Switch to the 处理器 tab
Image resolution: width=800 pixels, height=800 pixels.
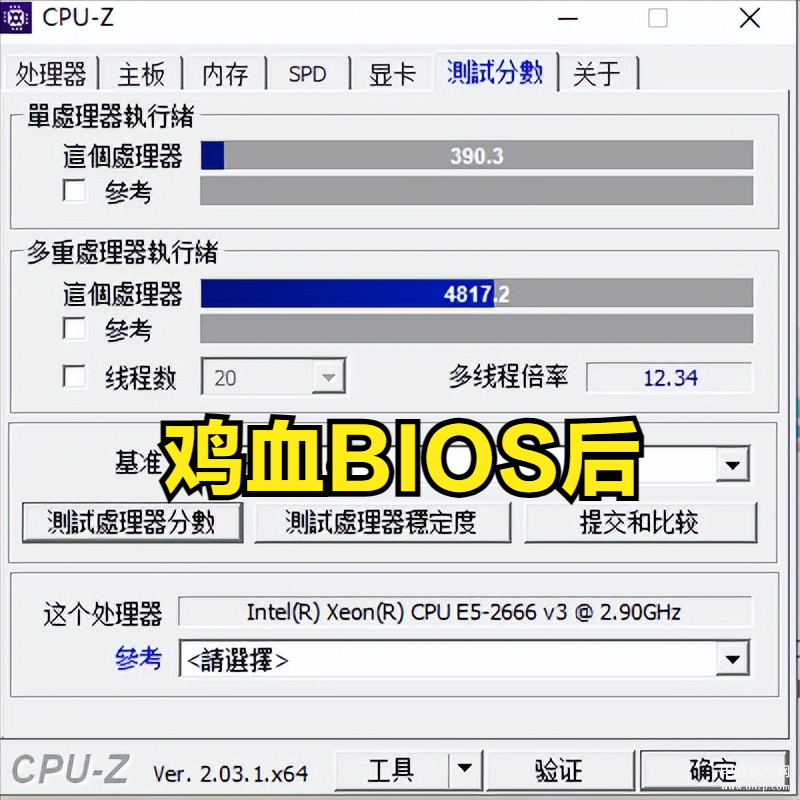click(50, 73)
